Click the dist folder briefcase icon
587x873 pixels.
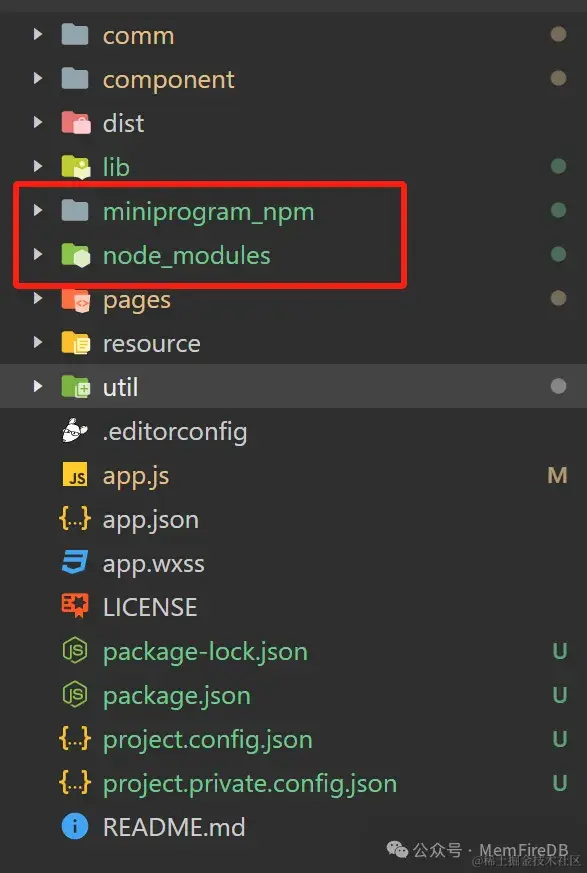[x=75, y=123]
